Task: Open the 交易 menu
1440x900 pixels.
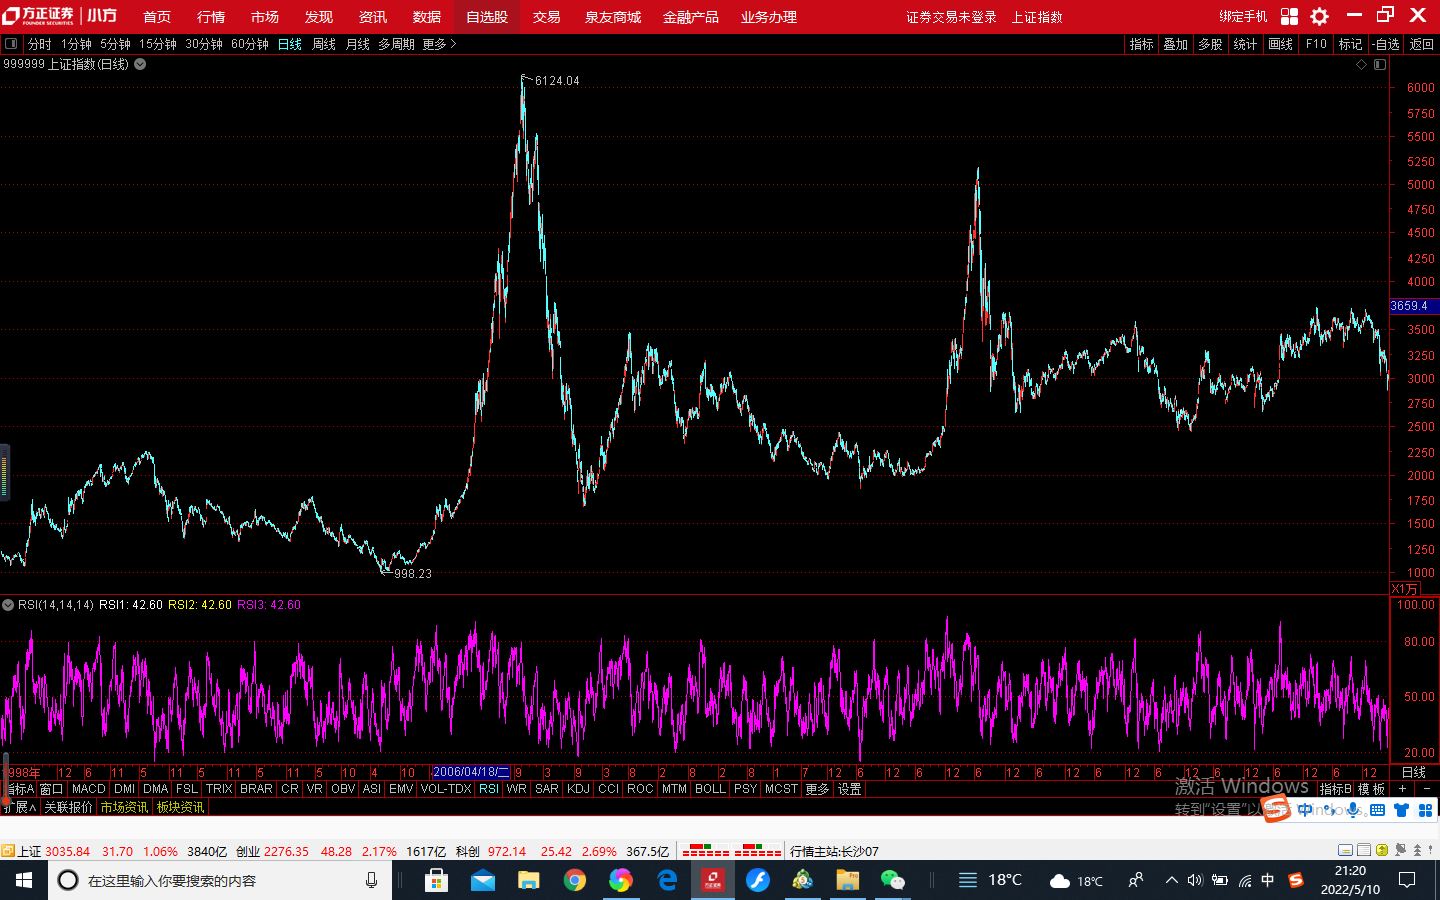Action: coord(546,17)
